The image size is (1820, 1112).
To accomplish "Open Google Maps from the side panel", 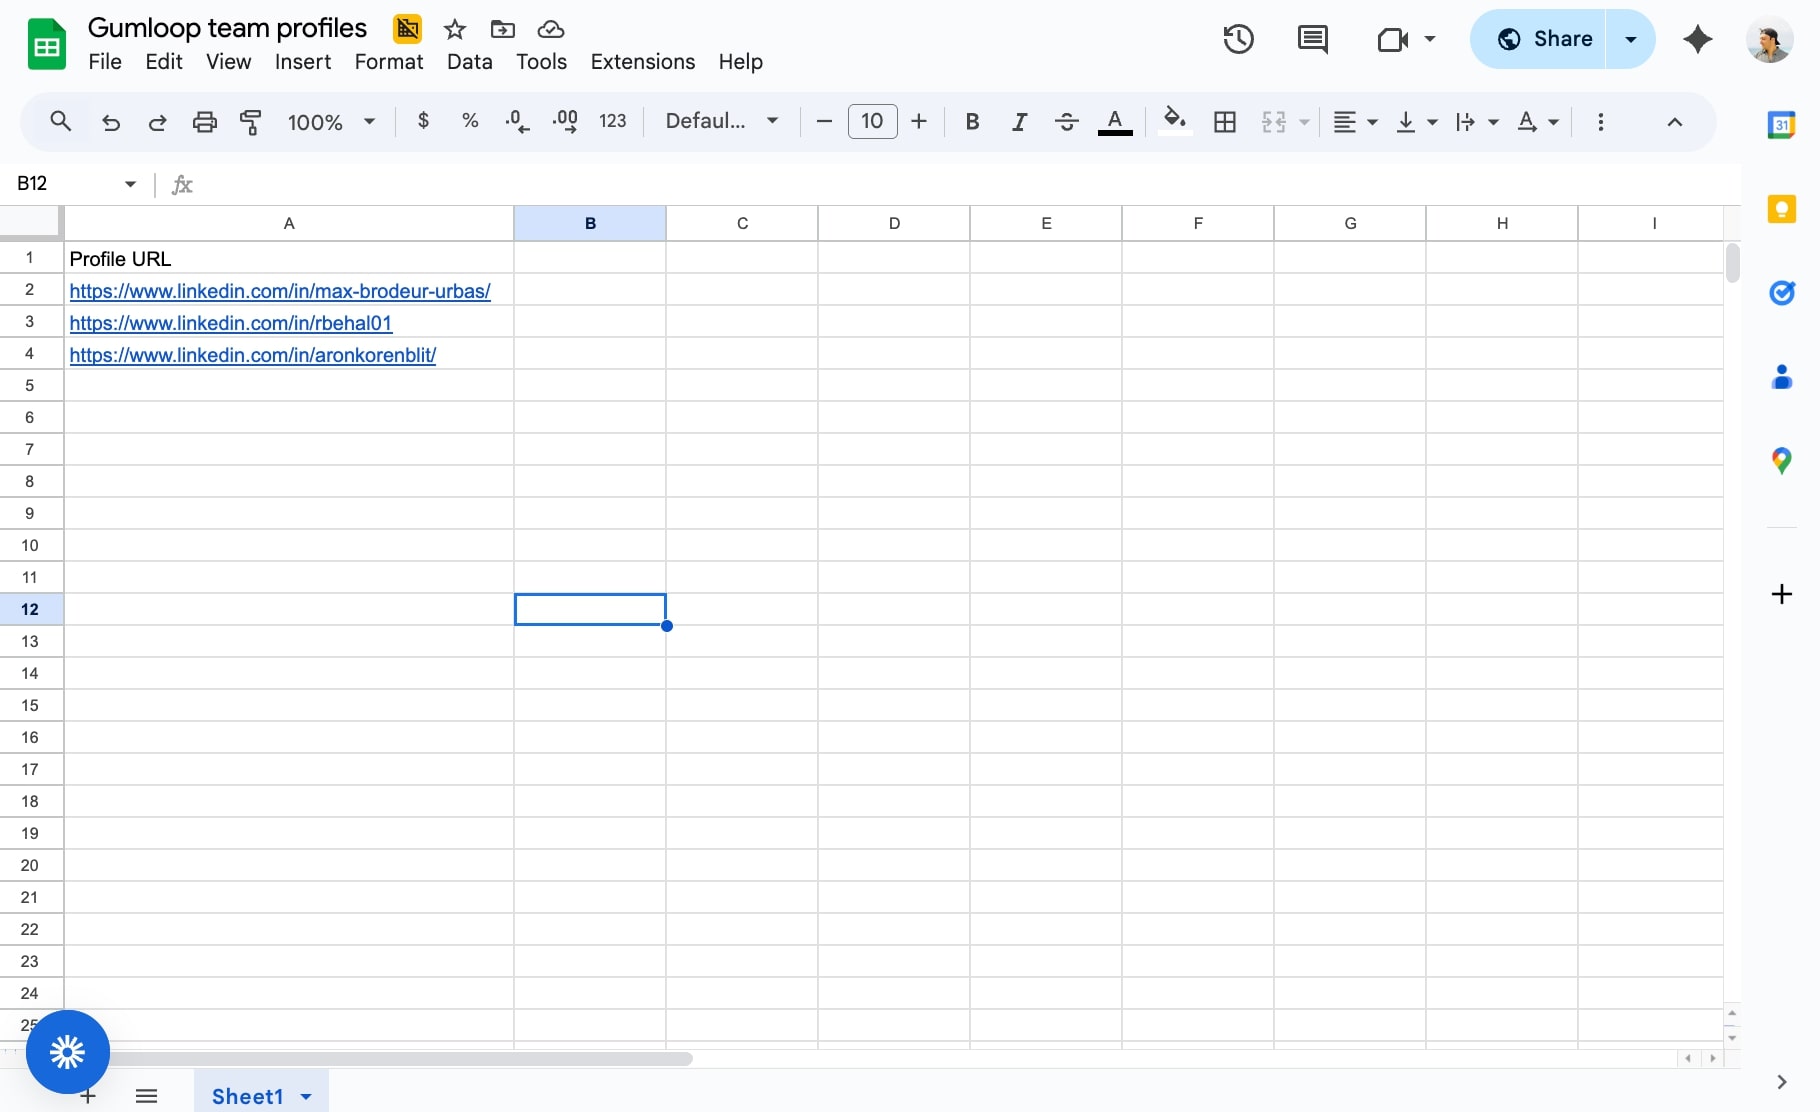I will tap(1783, 460).
